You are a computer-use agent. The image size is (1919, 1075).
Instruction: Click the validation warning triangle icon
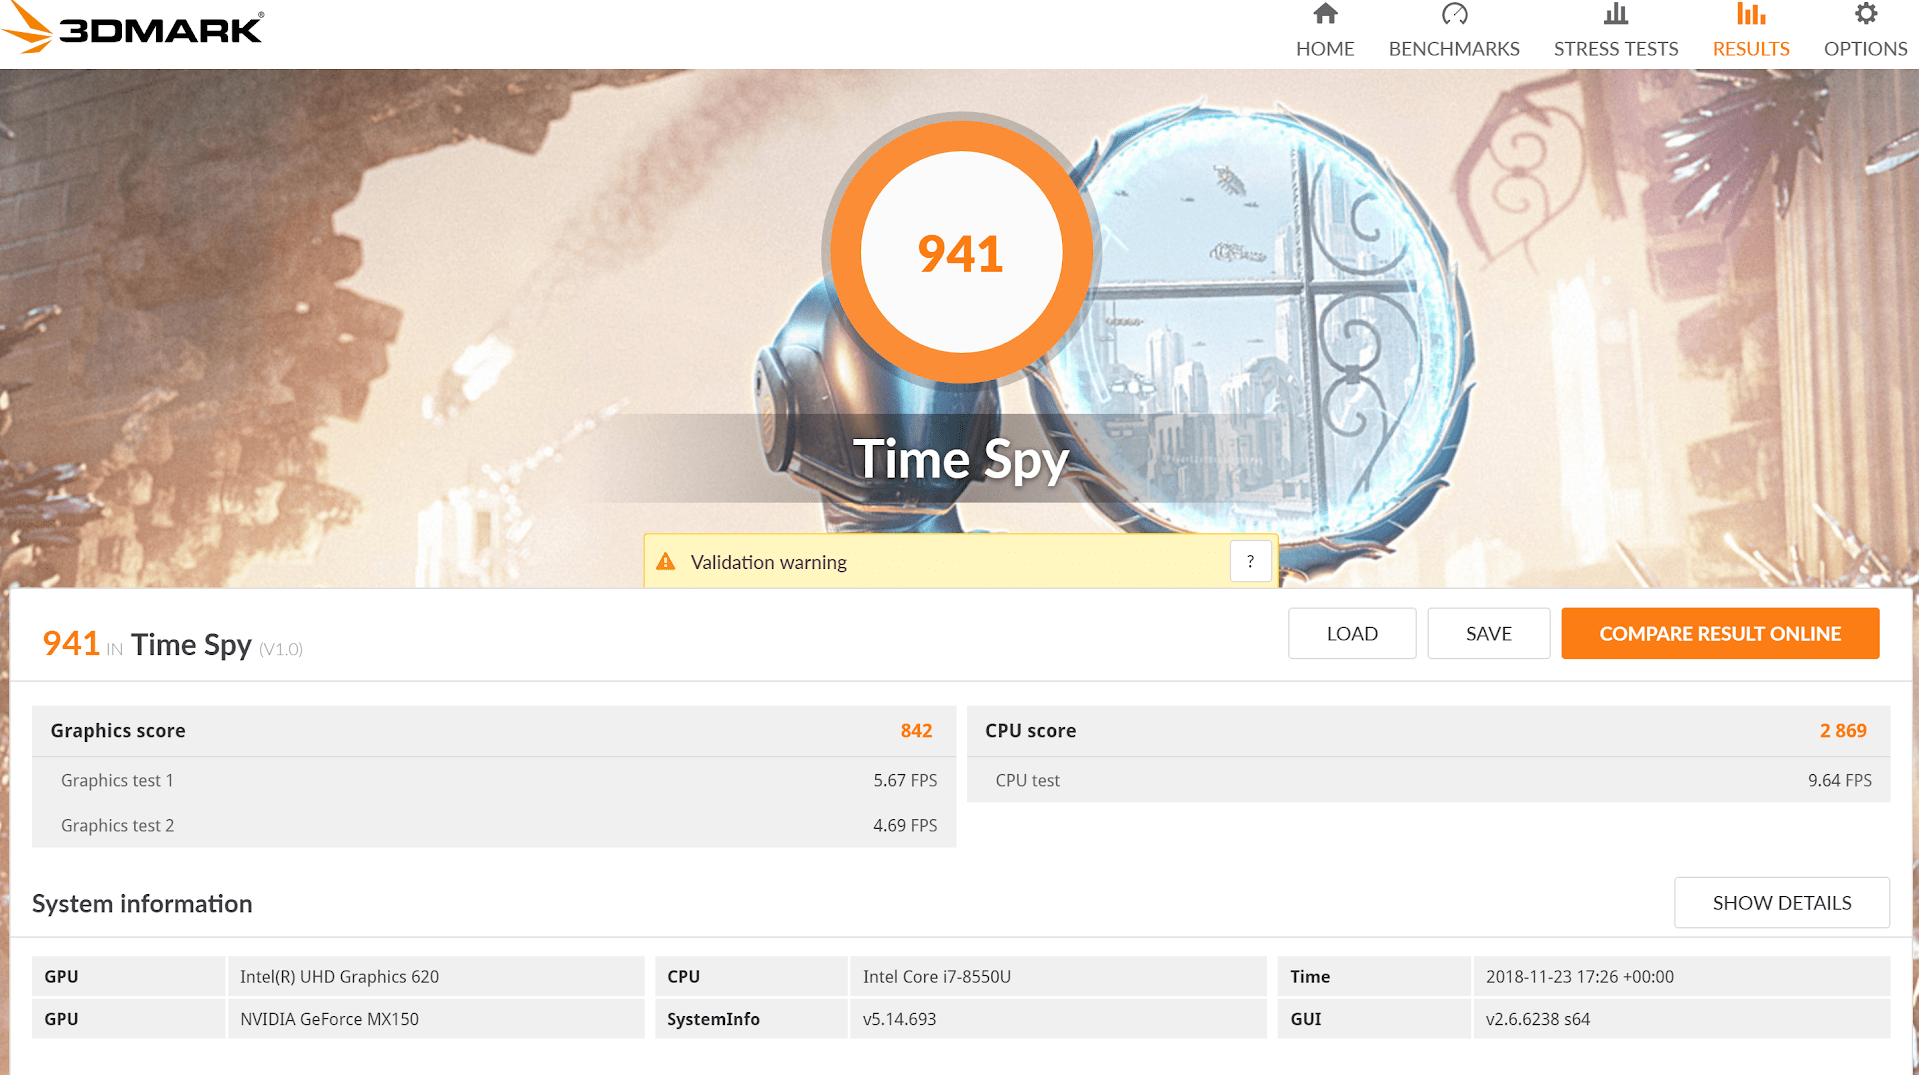666,562
